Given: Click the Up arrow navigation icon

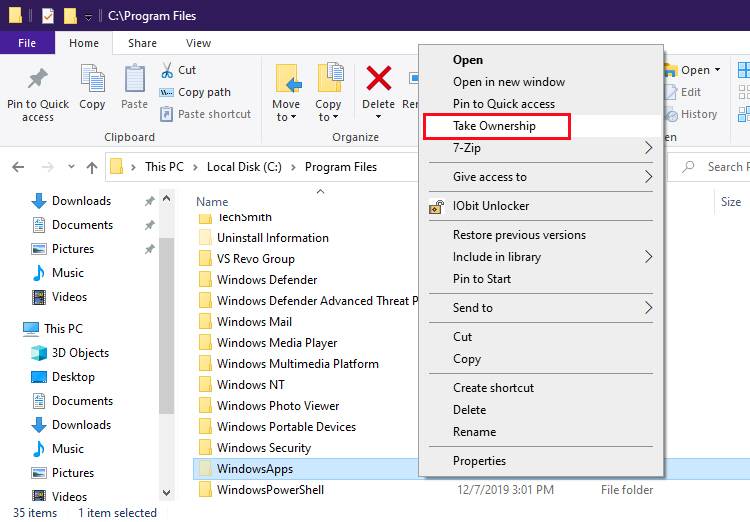Looking at the screenshot, I should click(92, 167).
